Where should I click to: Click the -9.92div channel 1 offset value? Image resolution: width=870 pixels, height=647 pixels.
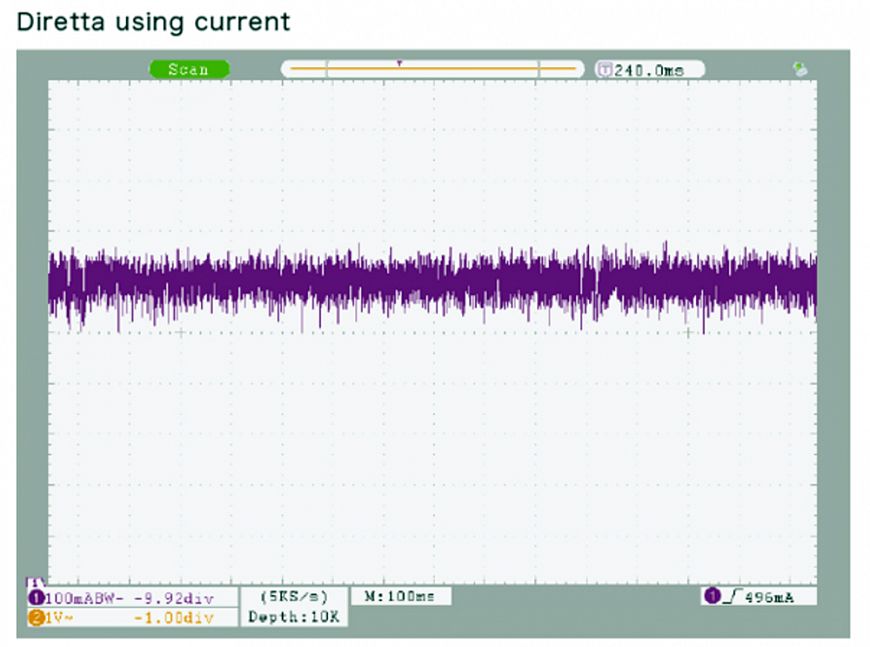point(173,598)
